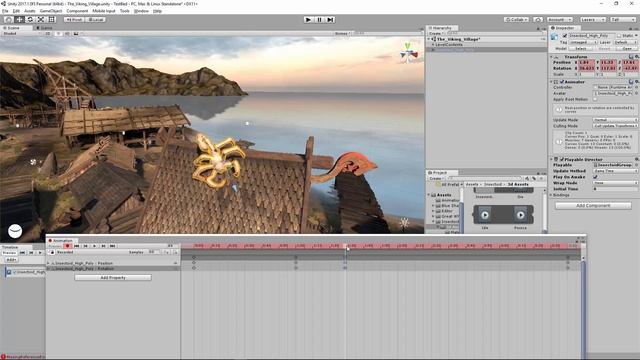Image resolution: width=640 pixels, height=360 pixels.
Task: Open the File menu
Action: coord(5,11)
